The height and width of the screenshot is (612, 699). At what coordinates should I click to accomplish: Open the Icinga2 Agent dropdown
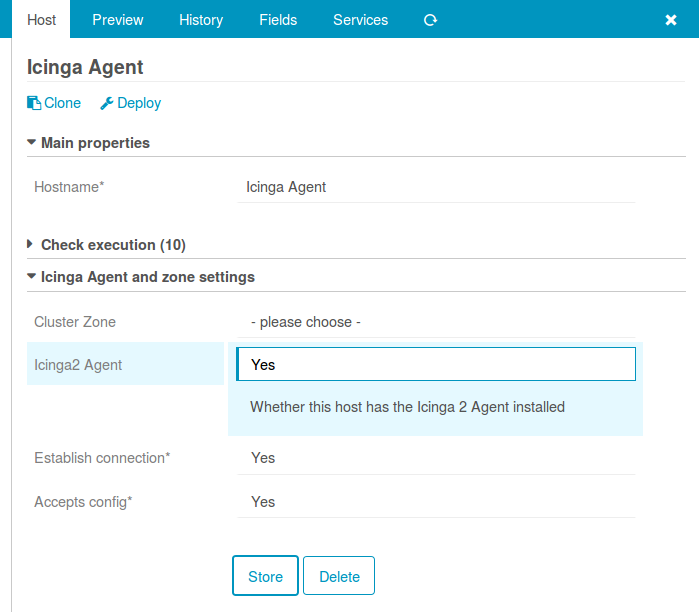pyautogui.click(x=436, y=364)
